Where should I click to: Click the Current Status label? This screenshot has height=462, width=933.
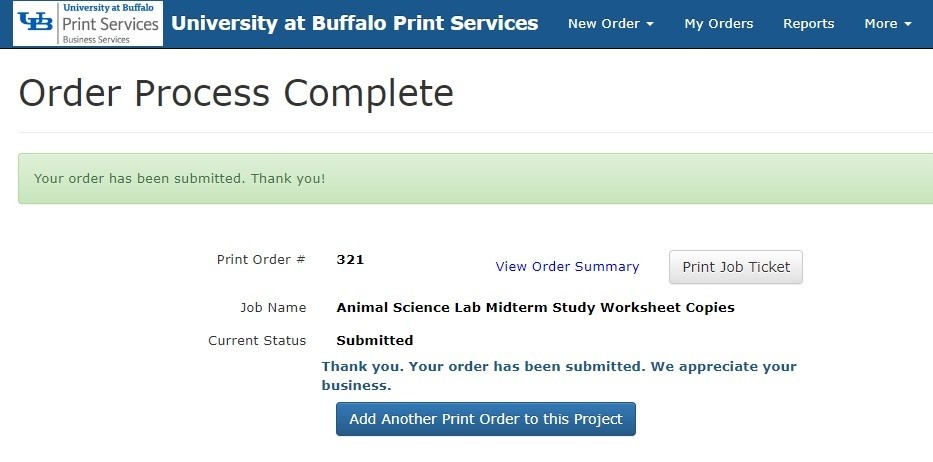(x=257, y=341)
